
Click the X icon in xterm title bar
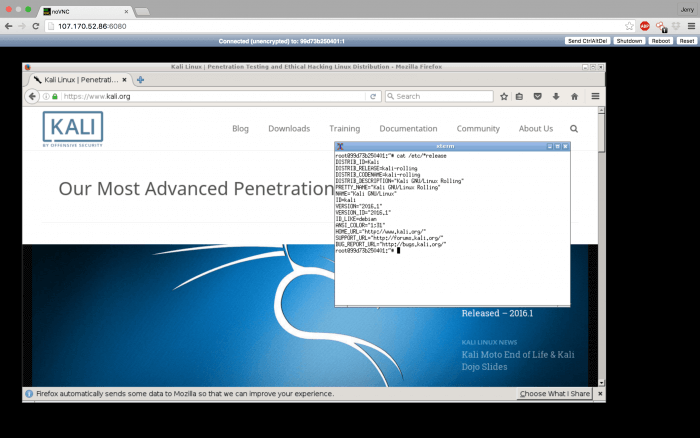pos(340,146)
